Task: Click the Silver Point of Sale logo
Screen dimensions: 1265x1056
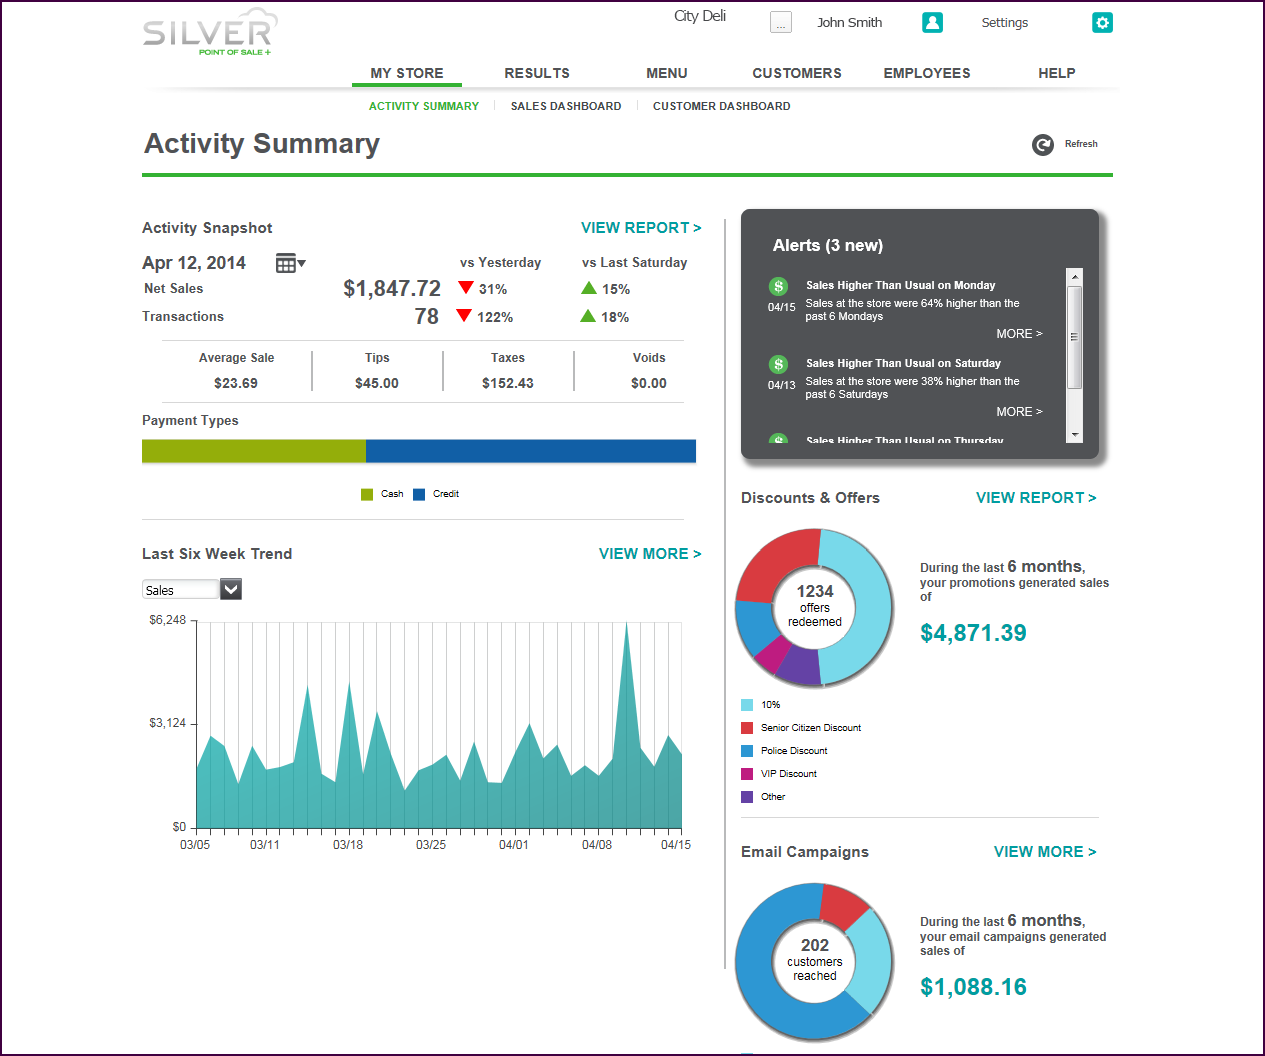Action: coord(210,33)
